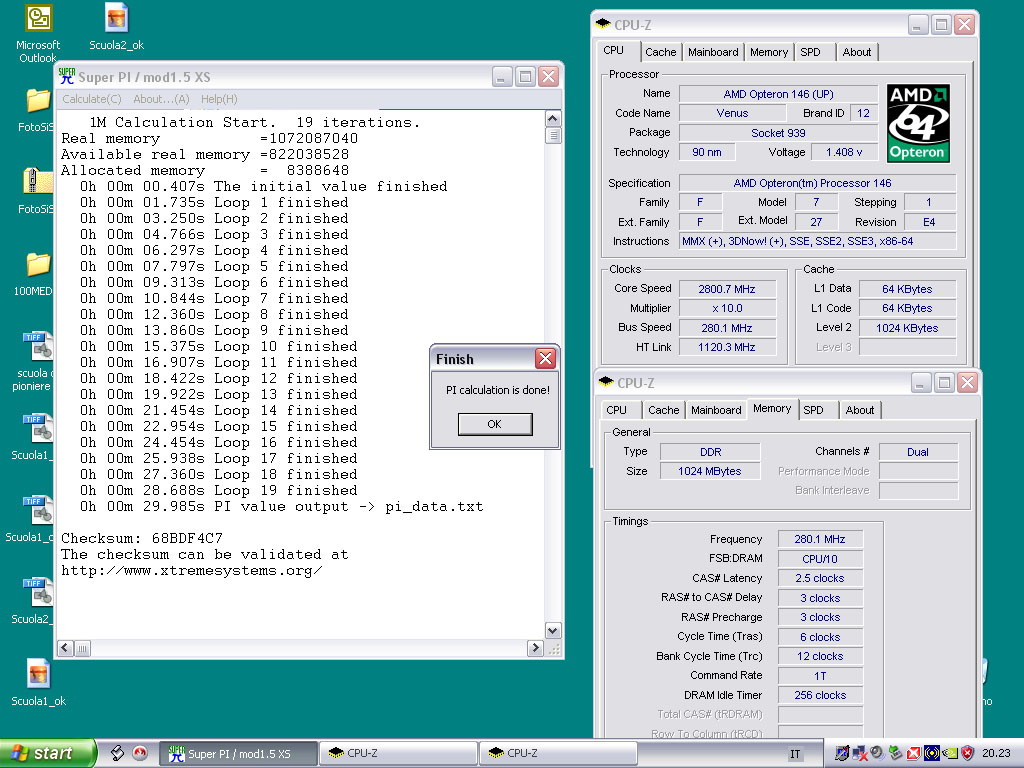Click the Channels # Dual value
This screenshot has height=768, width=1024.
918,452
